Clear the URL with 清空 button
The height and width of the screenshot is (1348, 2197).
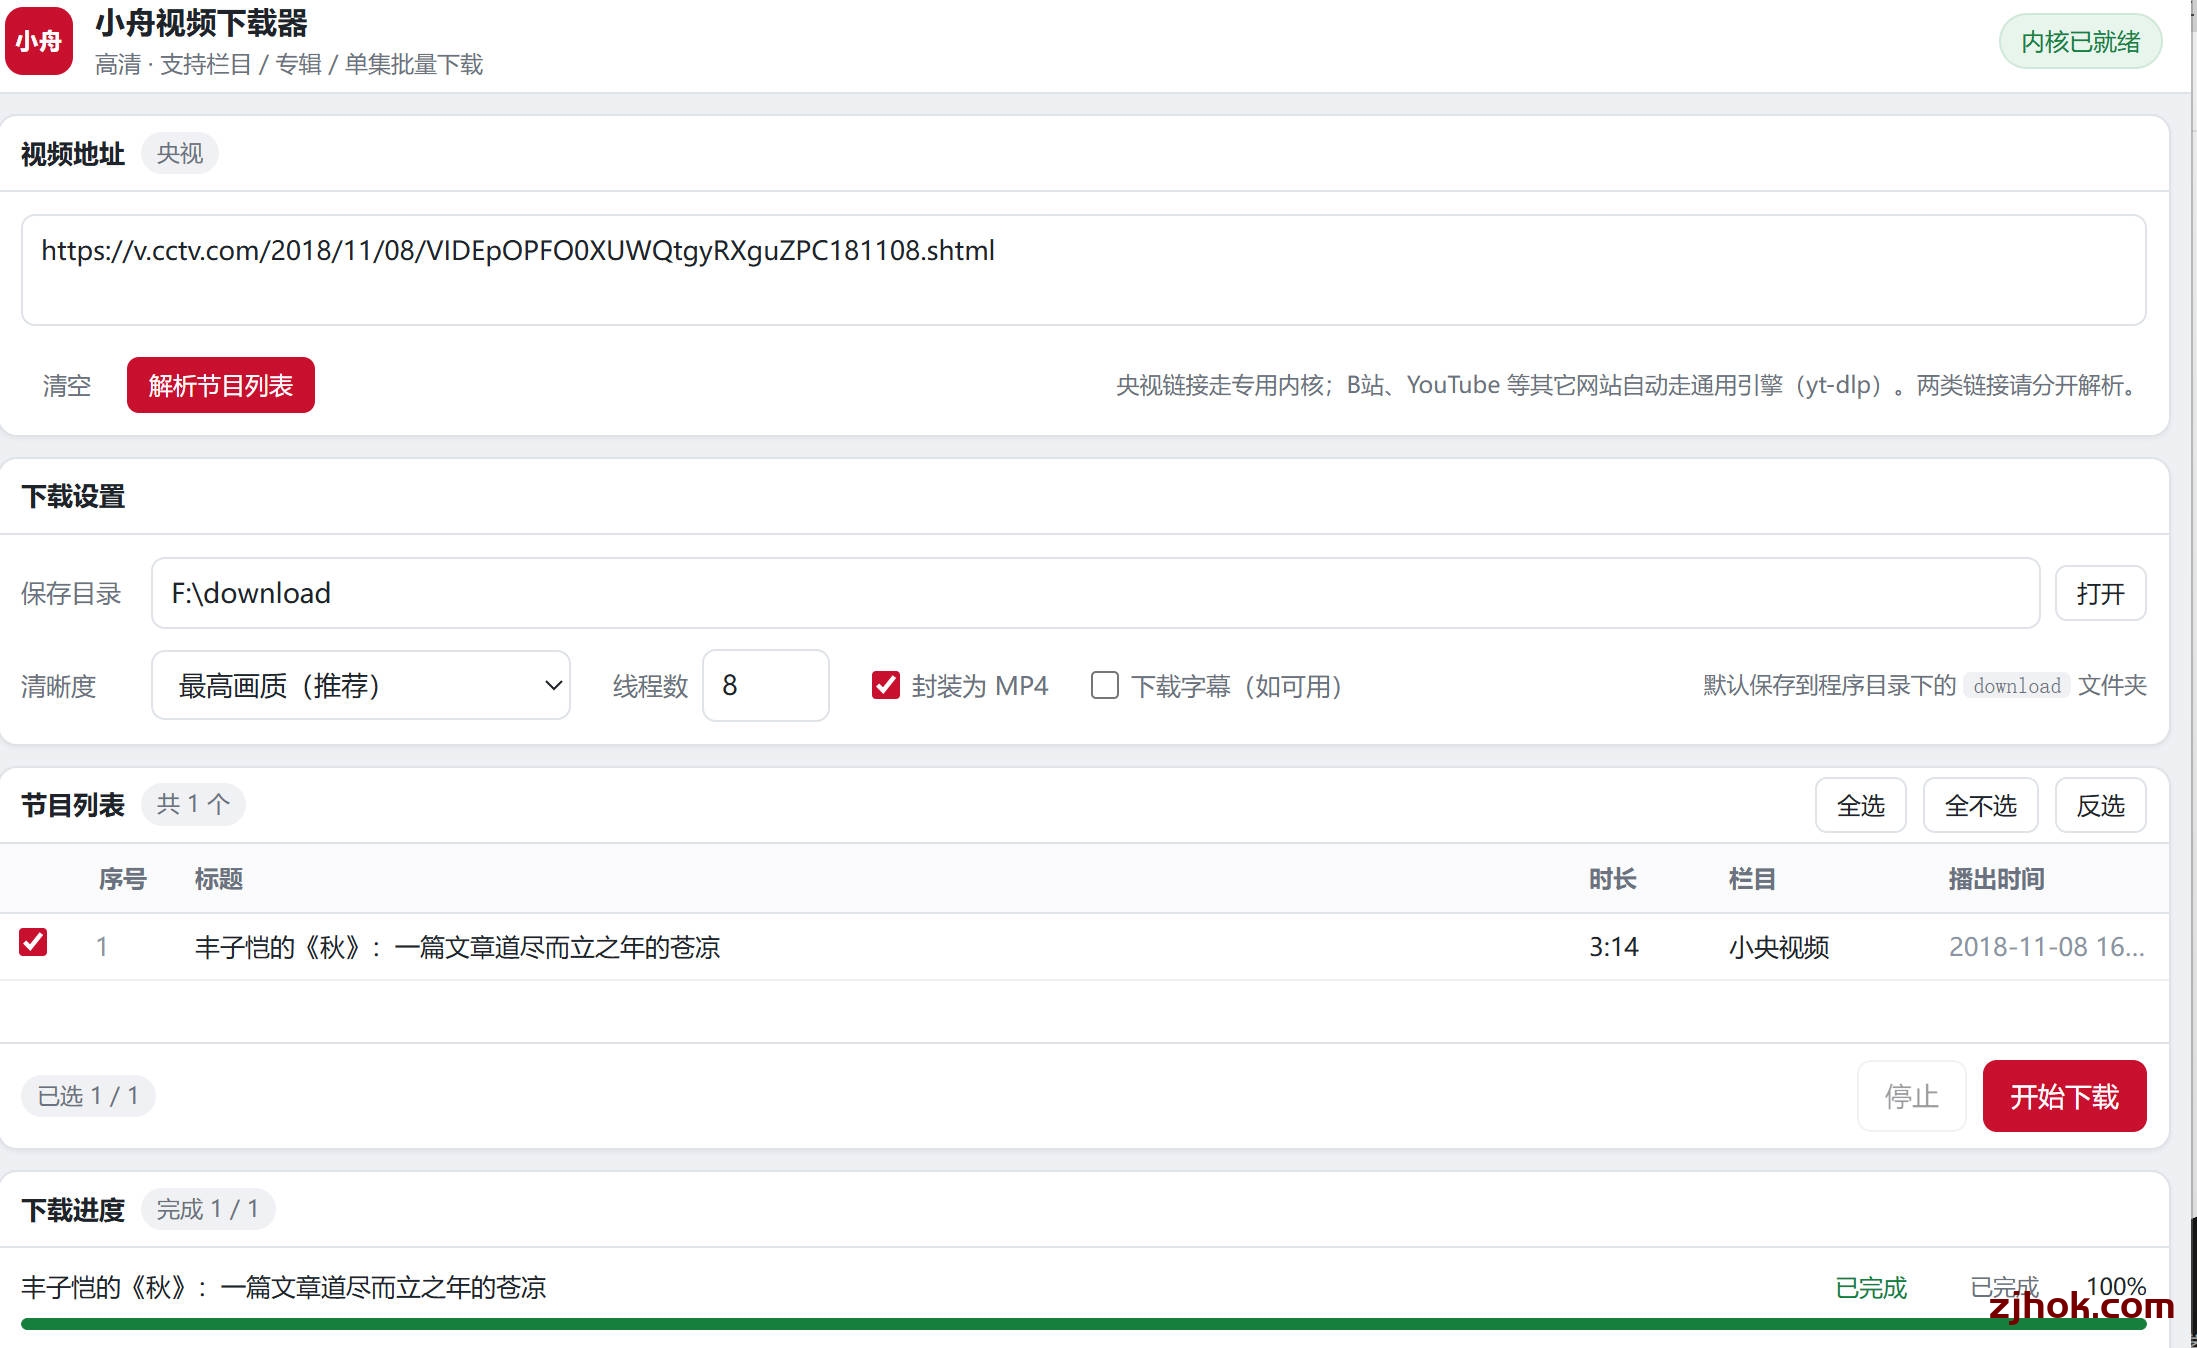tap(67, 385)
